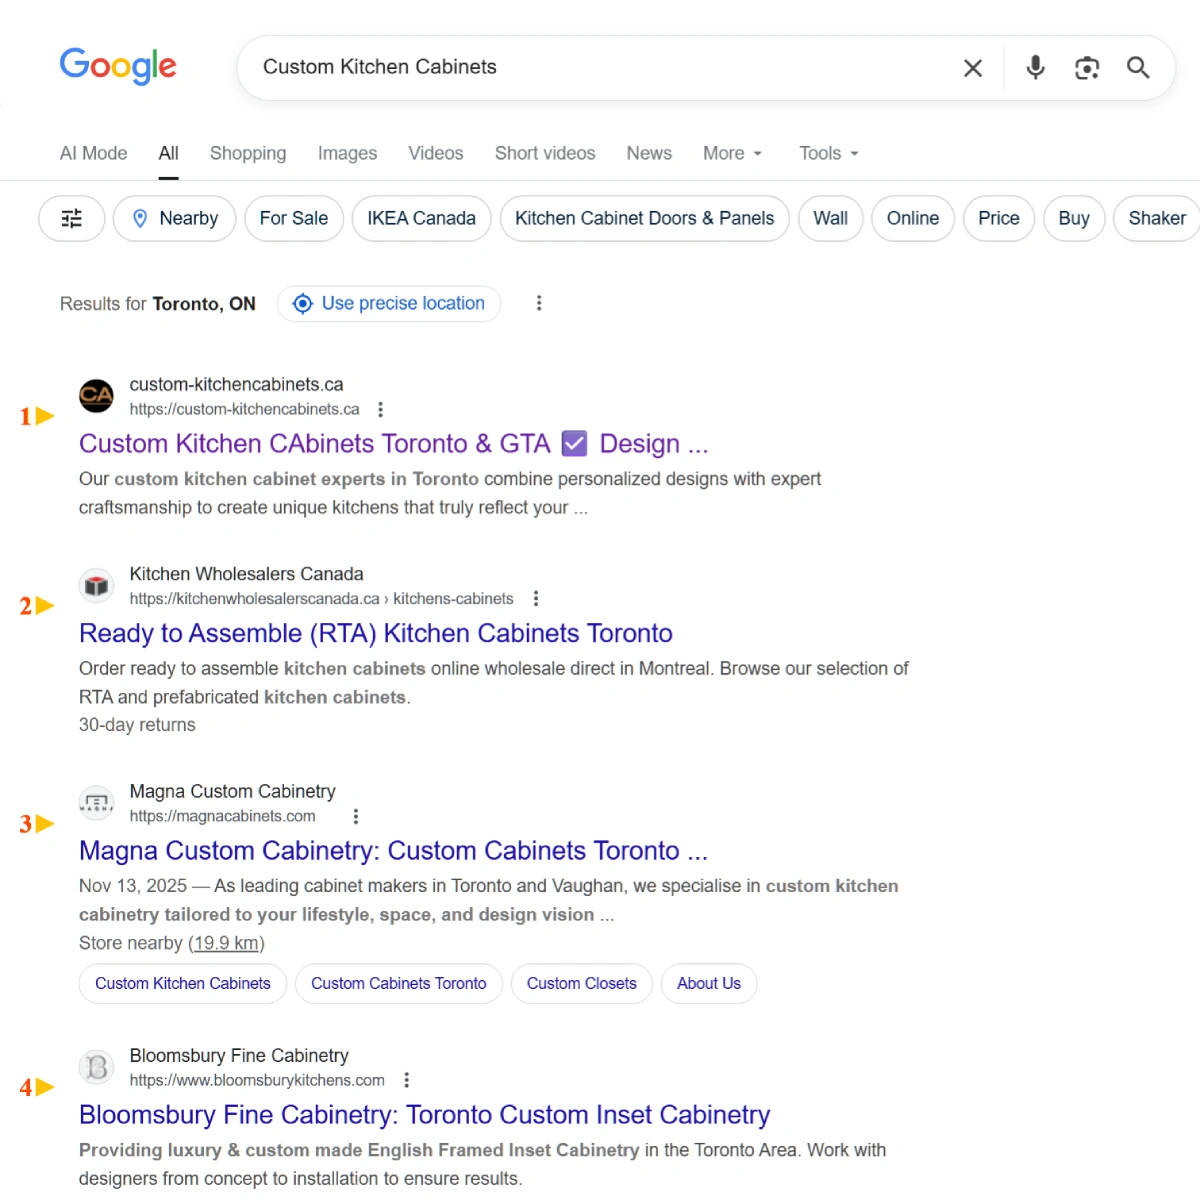Open Custom Closets sitelink chip

point(582,984)
